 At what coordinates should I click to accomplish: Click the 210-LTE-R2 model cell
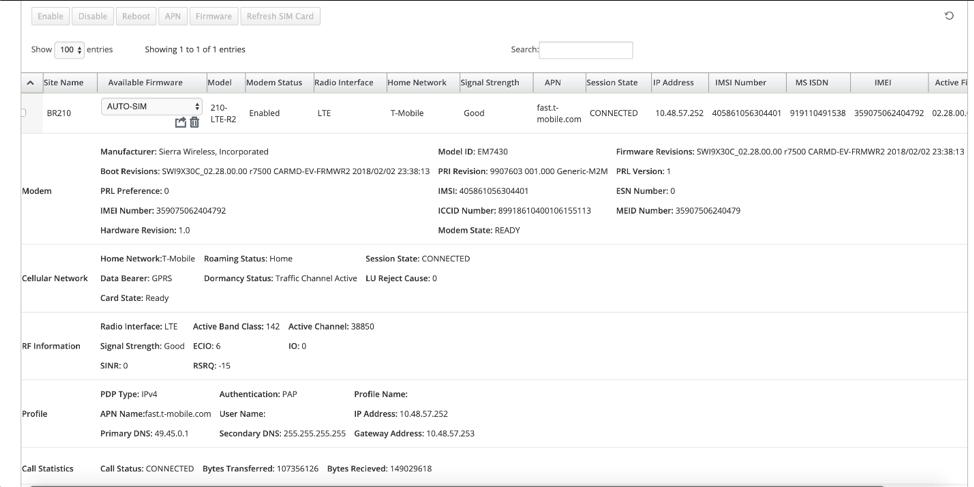223,114
